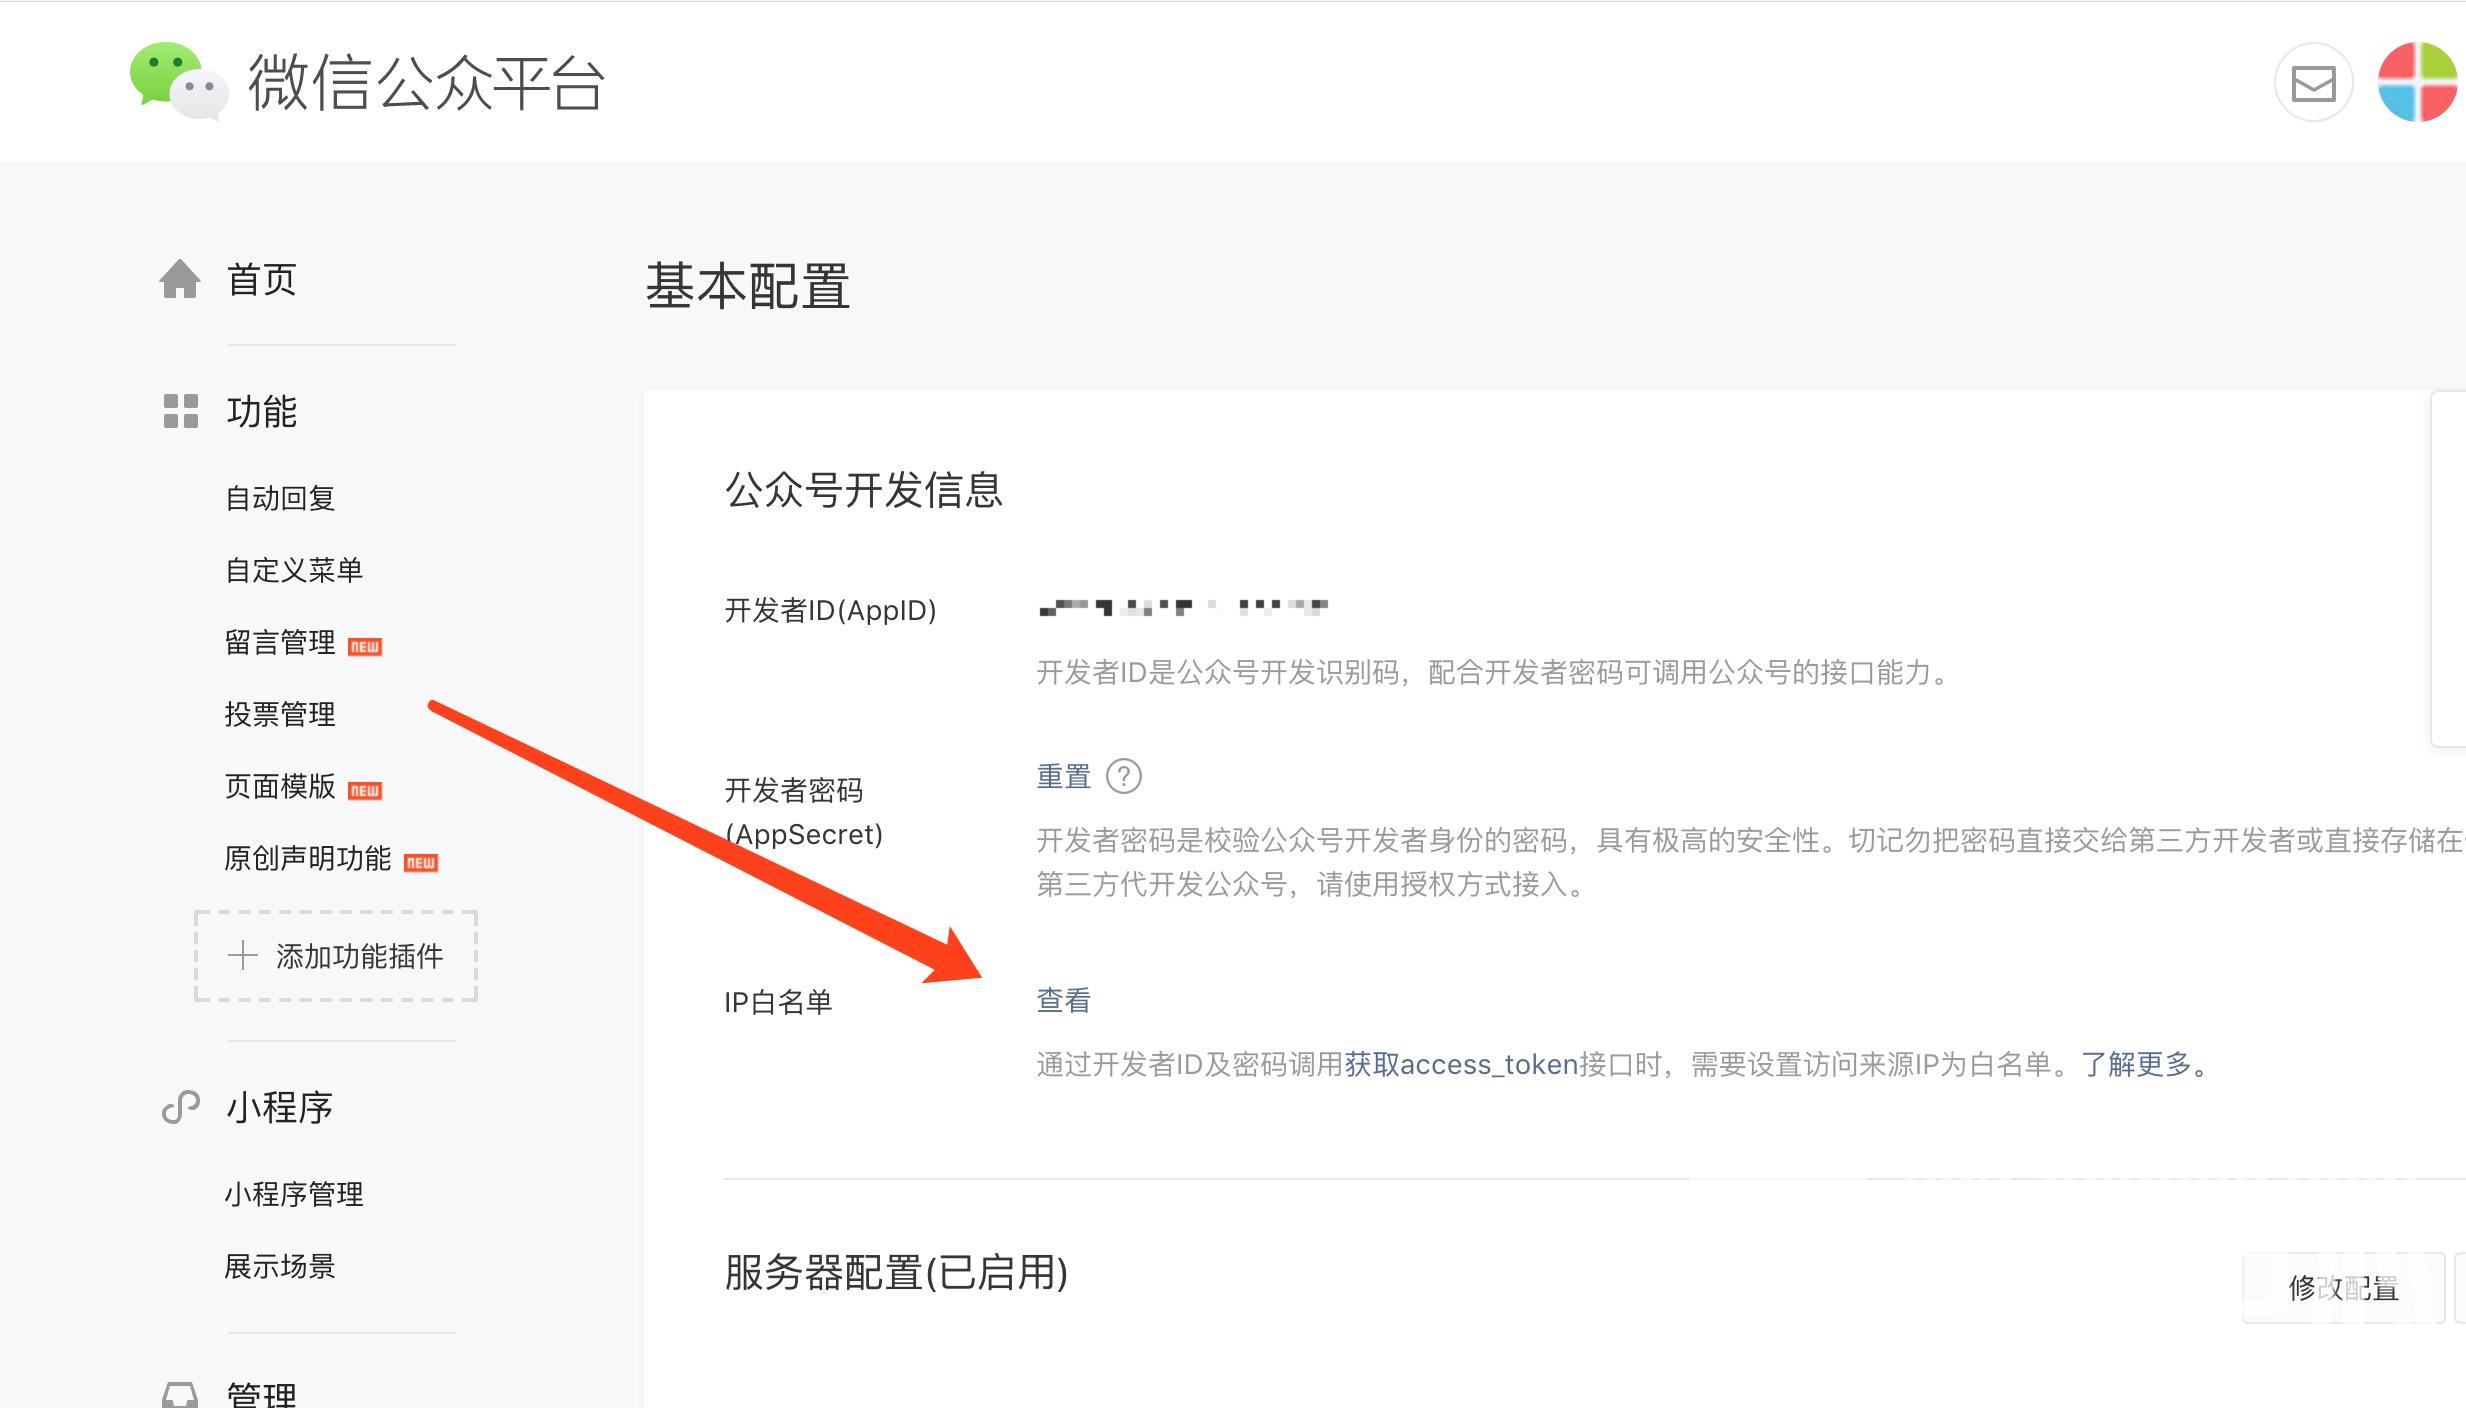Click the WeChat logo chat bubbles
This screenshot has height=1408, width=2466.
[179, 81]
